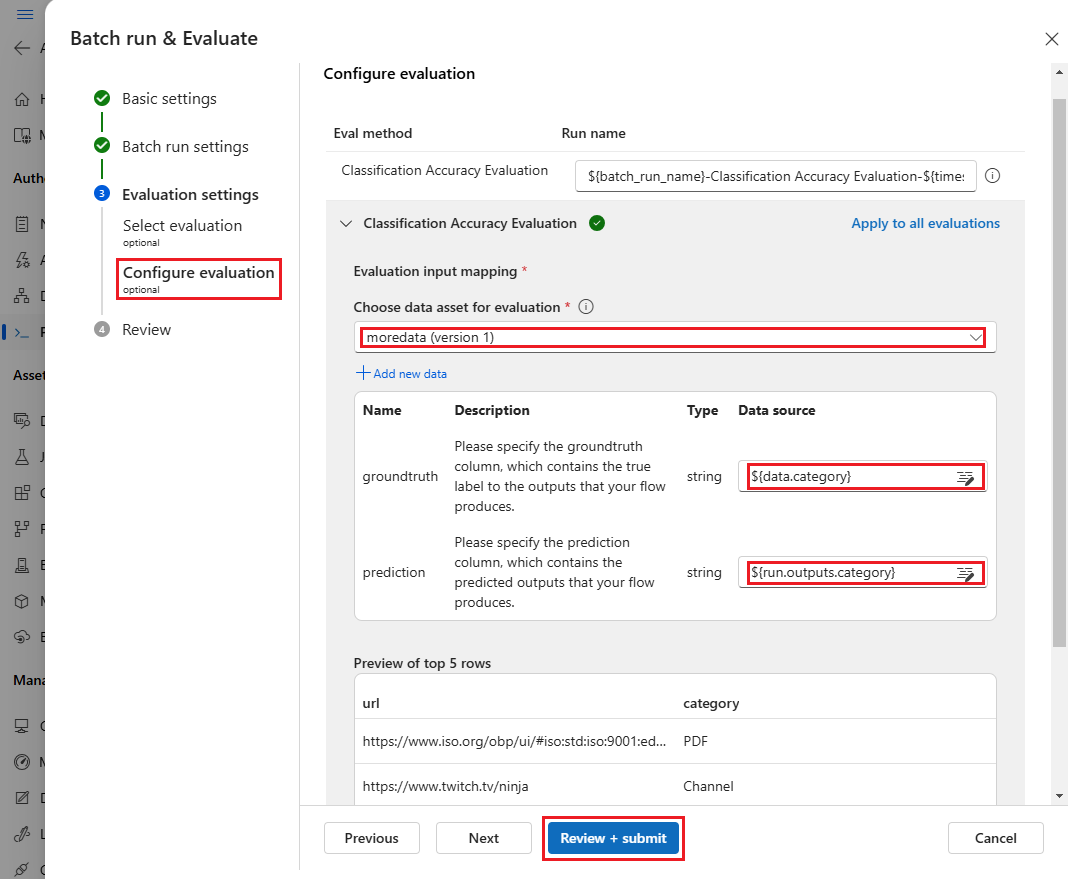Viewport: 1089px width, 879px height.
Task: Open data picker icon in prediction source field
Action: (x=965, y=574)
